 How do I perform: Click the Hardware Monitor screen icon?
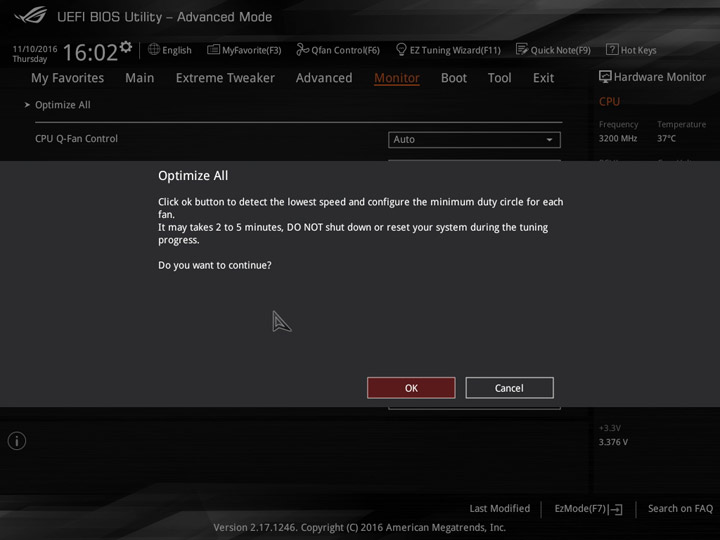[605, 77]
